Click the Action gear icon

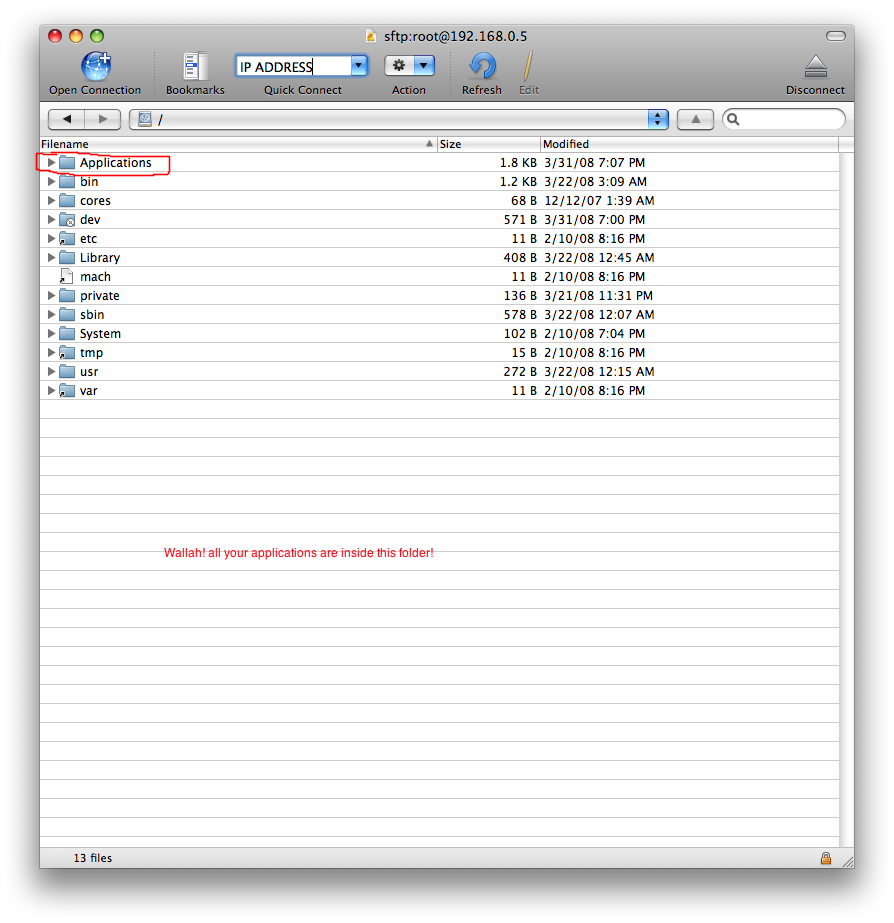click(399, 65)
